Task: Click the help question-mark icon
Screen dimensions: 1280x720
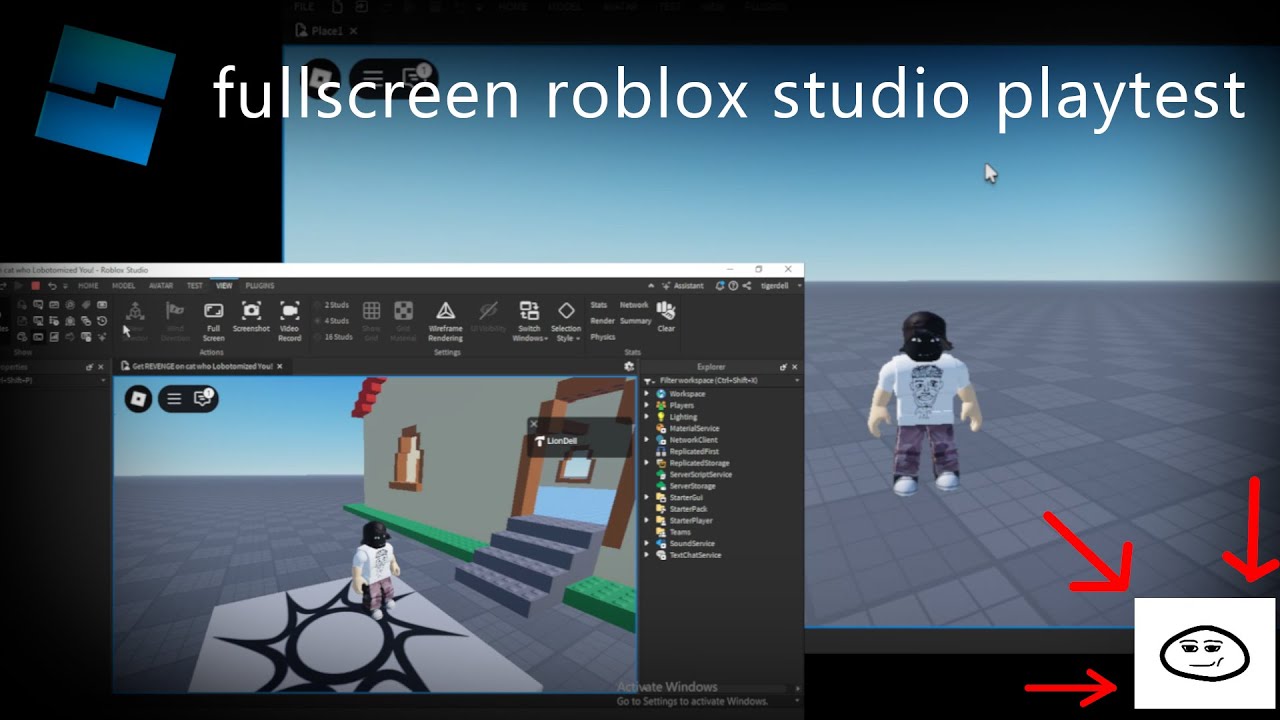Action: tap(734, 285)
